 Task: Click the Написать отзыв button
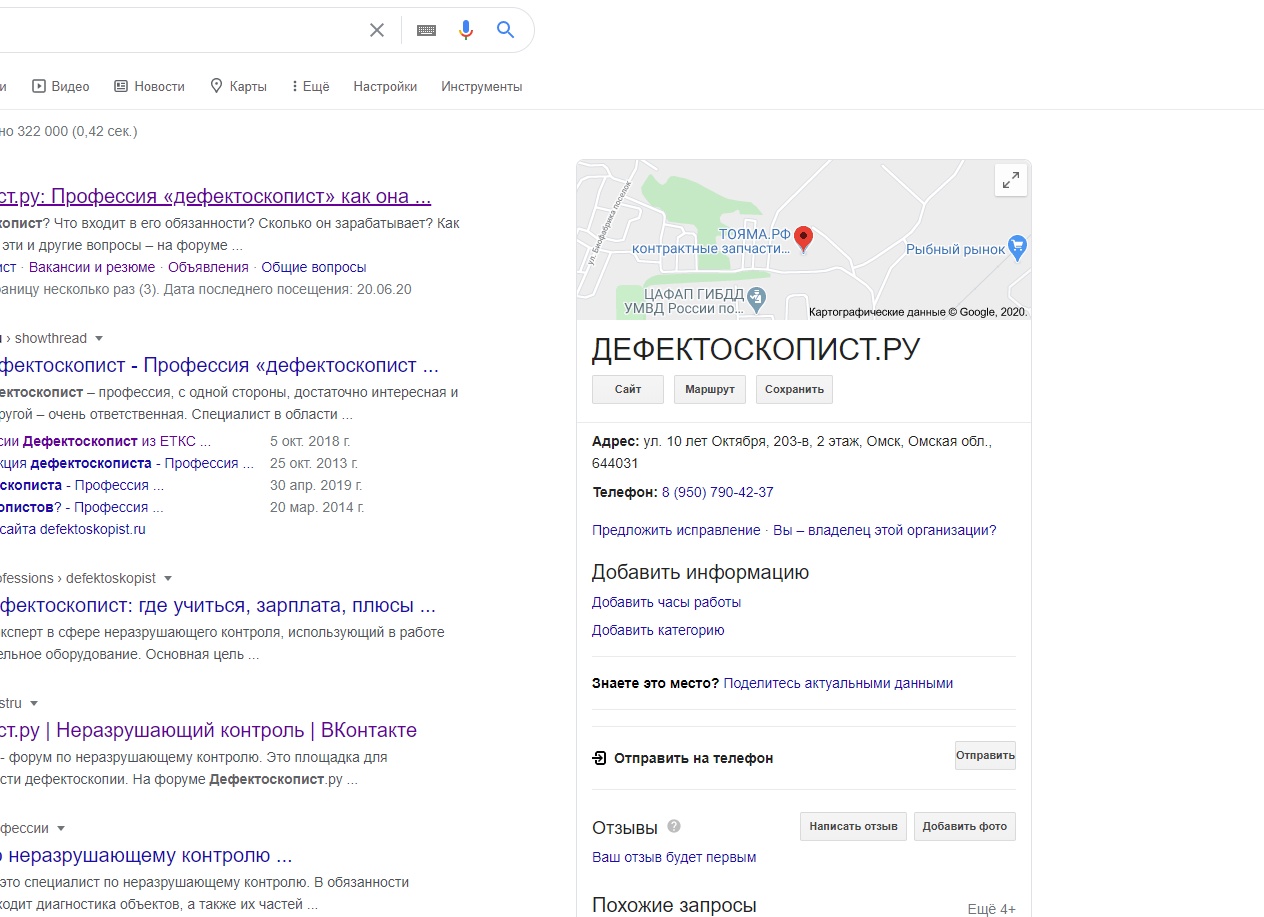[853, 826]
